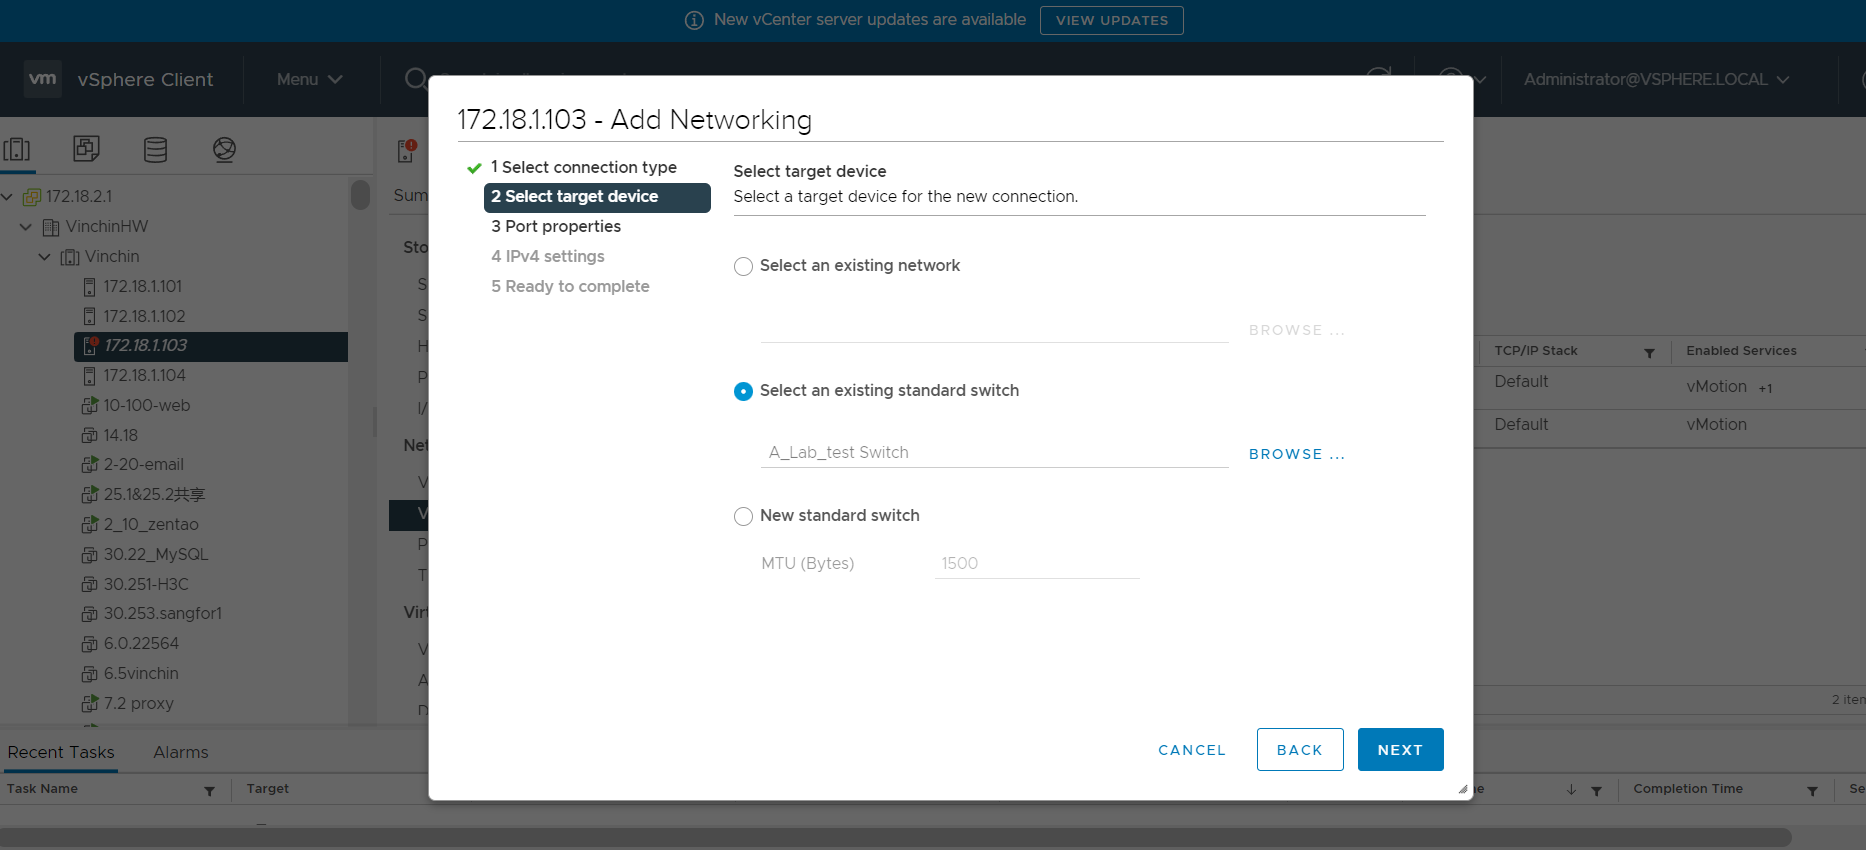This screenshot has height=850, width=1866.
Task: Click the NEXT button
Action: [1400, 750]
